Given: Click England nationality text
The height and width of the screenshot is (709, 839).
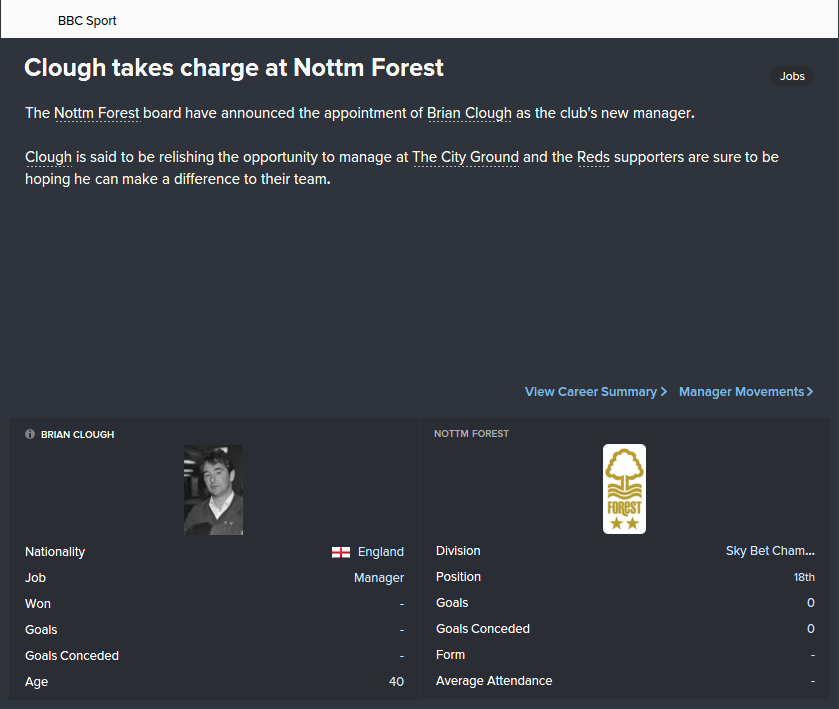Looking at the screenshot, I should [381, 552].
